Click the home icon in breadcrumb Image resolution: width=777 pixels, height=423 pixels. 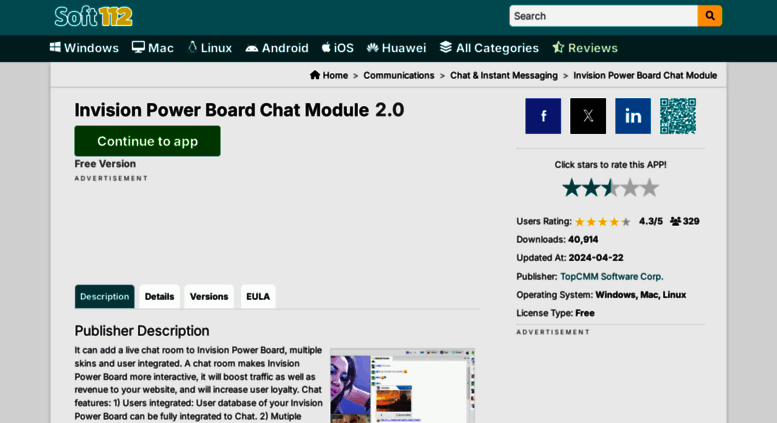(x=315, y=75)
